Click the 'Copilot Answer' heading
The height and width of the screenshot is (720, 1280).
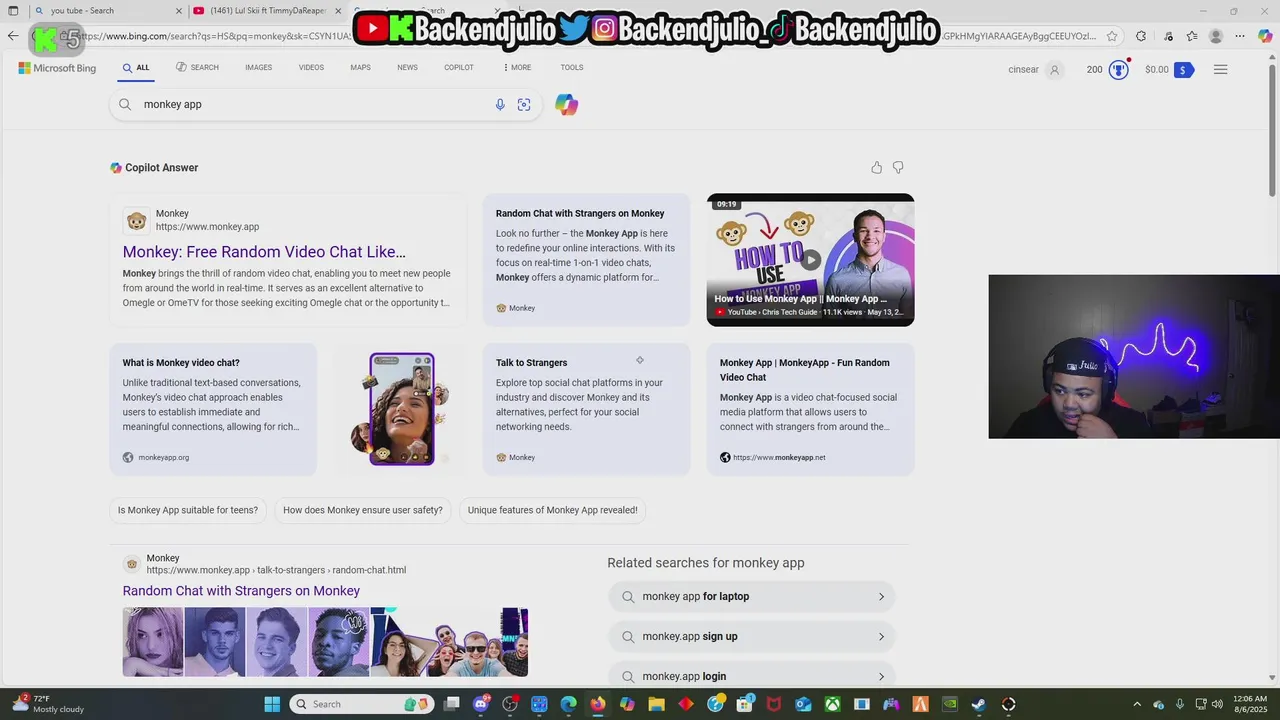(x=161, y=168)
